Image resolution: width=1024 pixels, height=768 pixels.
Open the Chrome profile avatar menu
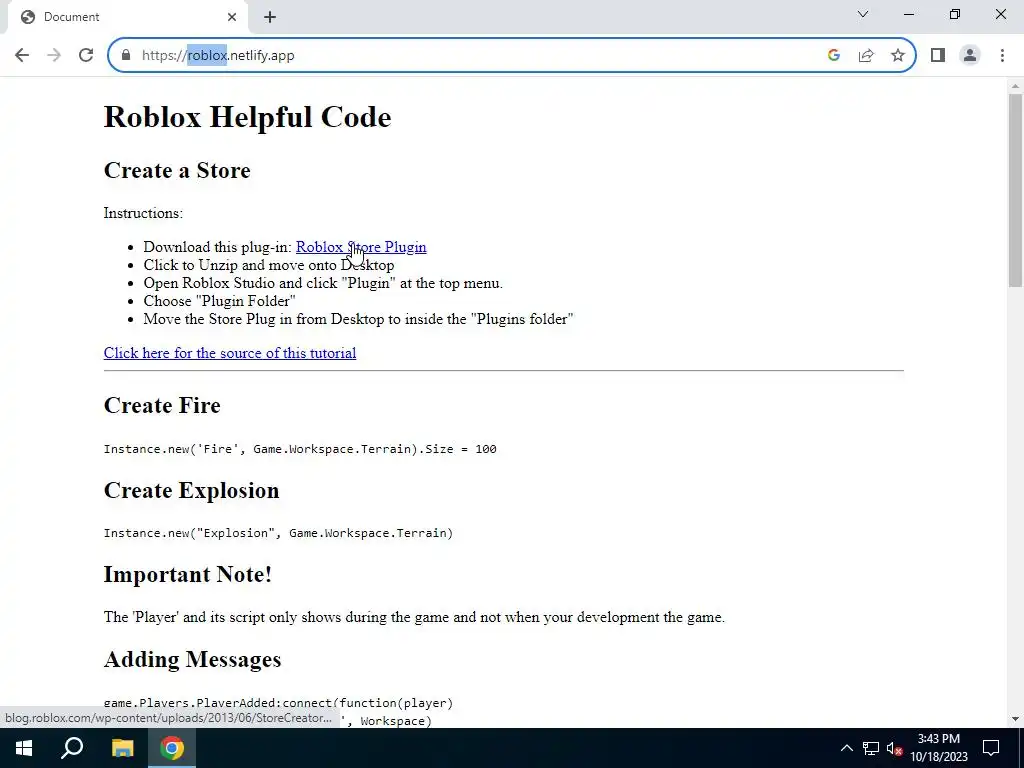[x=970, y=56]
